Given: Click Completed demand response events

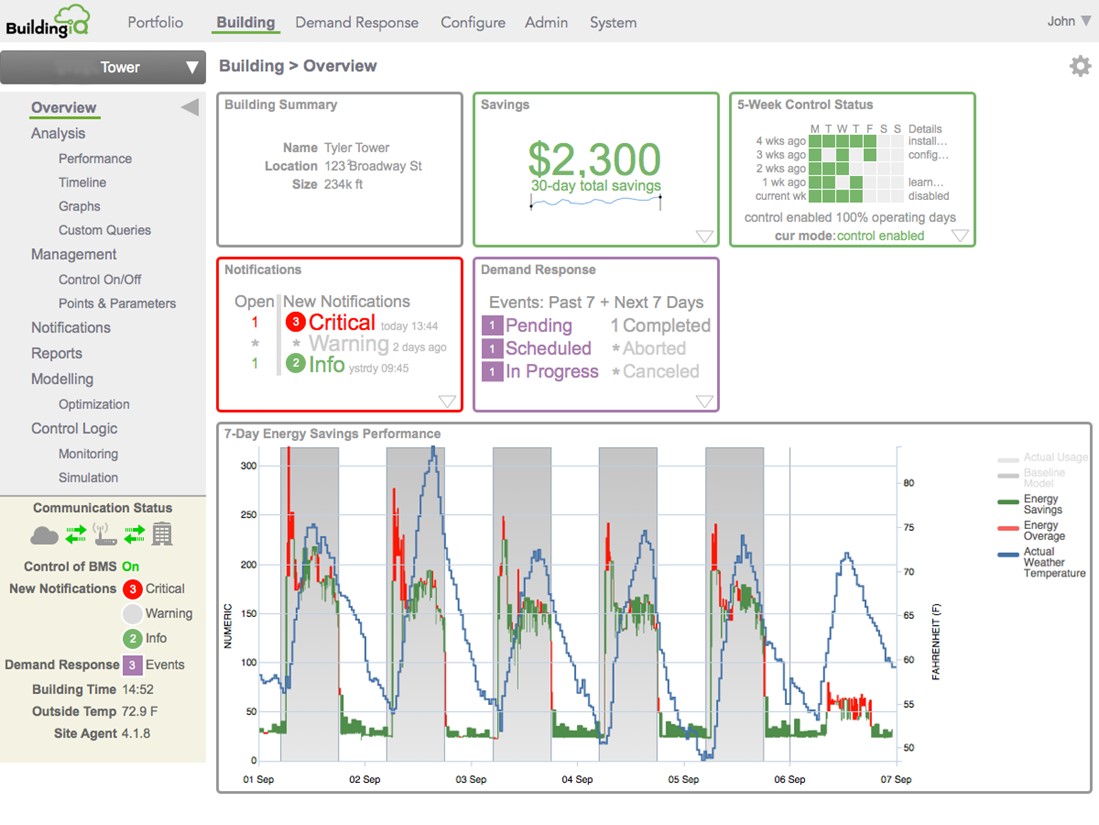Looking at the screenshot, I should (x=660, y=325).
